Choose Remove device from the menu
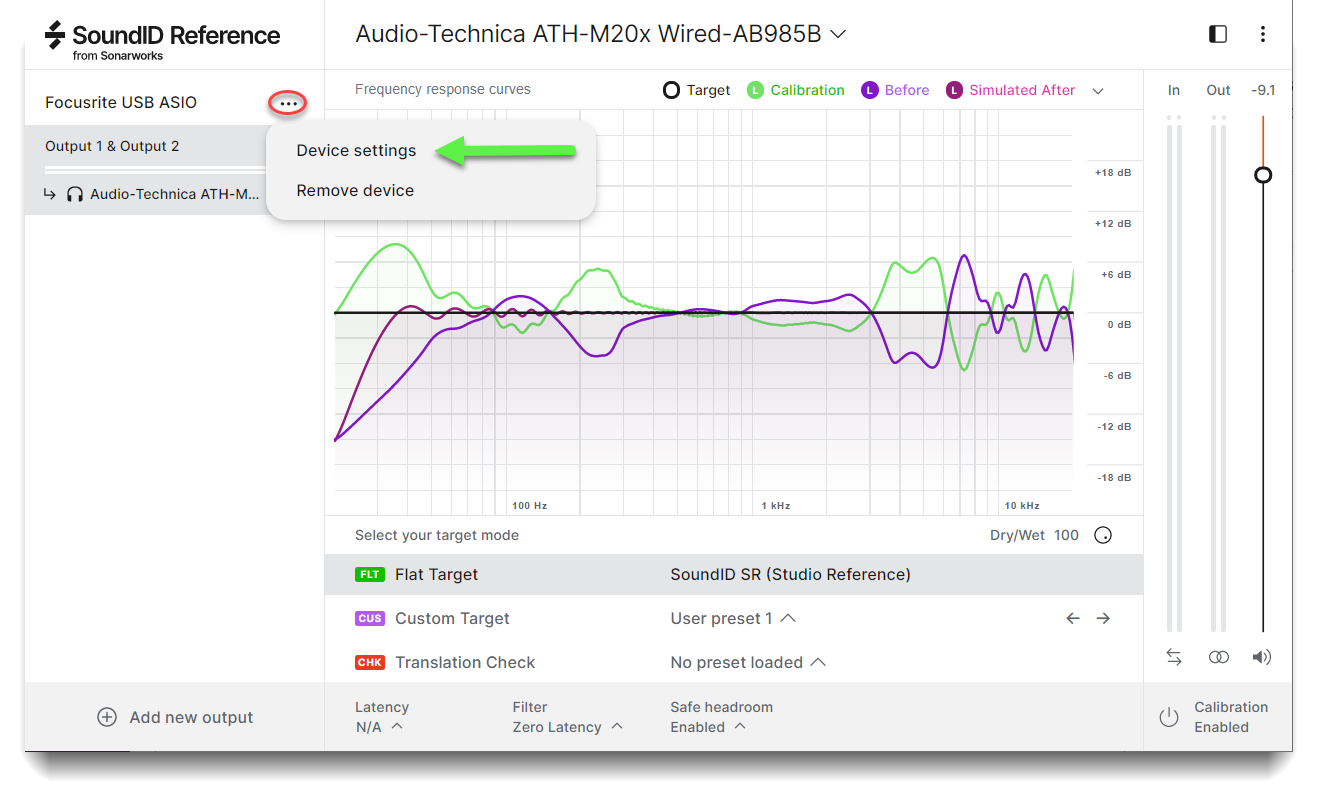 (355, 191)
